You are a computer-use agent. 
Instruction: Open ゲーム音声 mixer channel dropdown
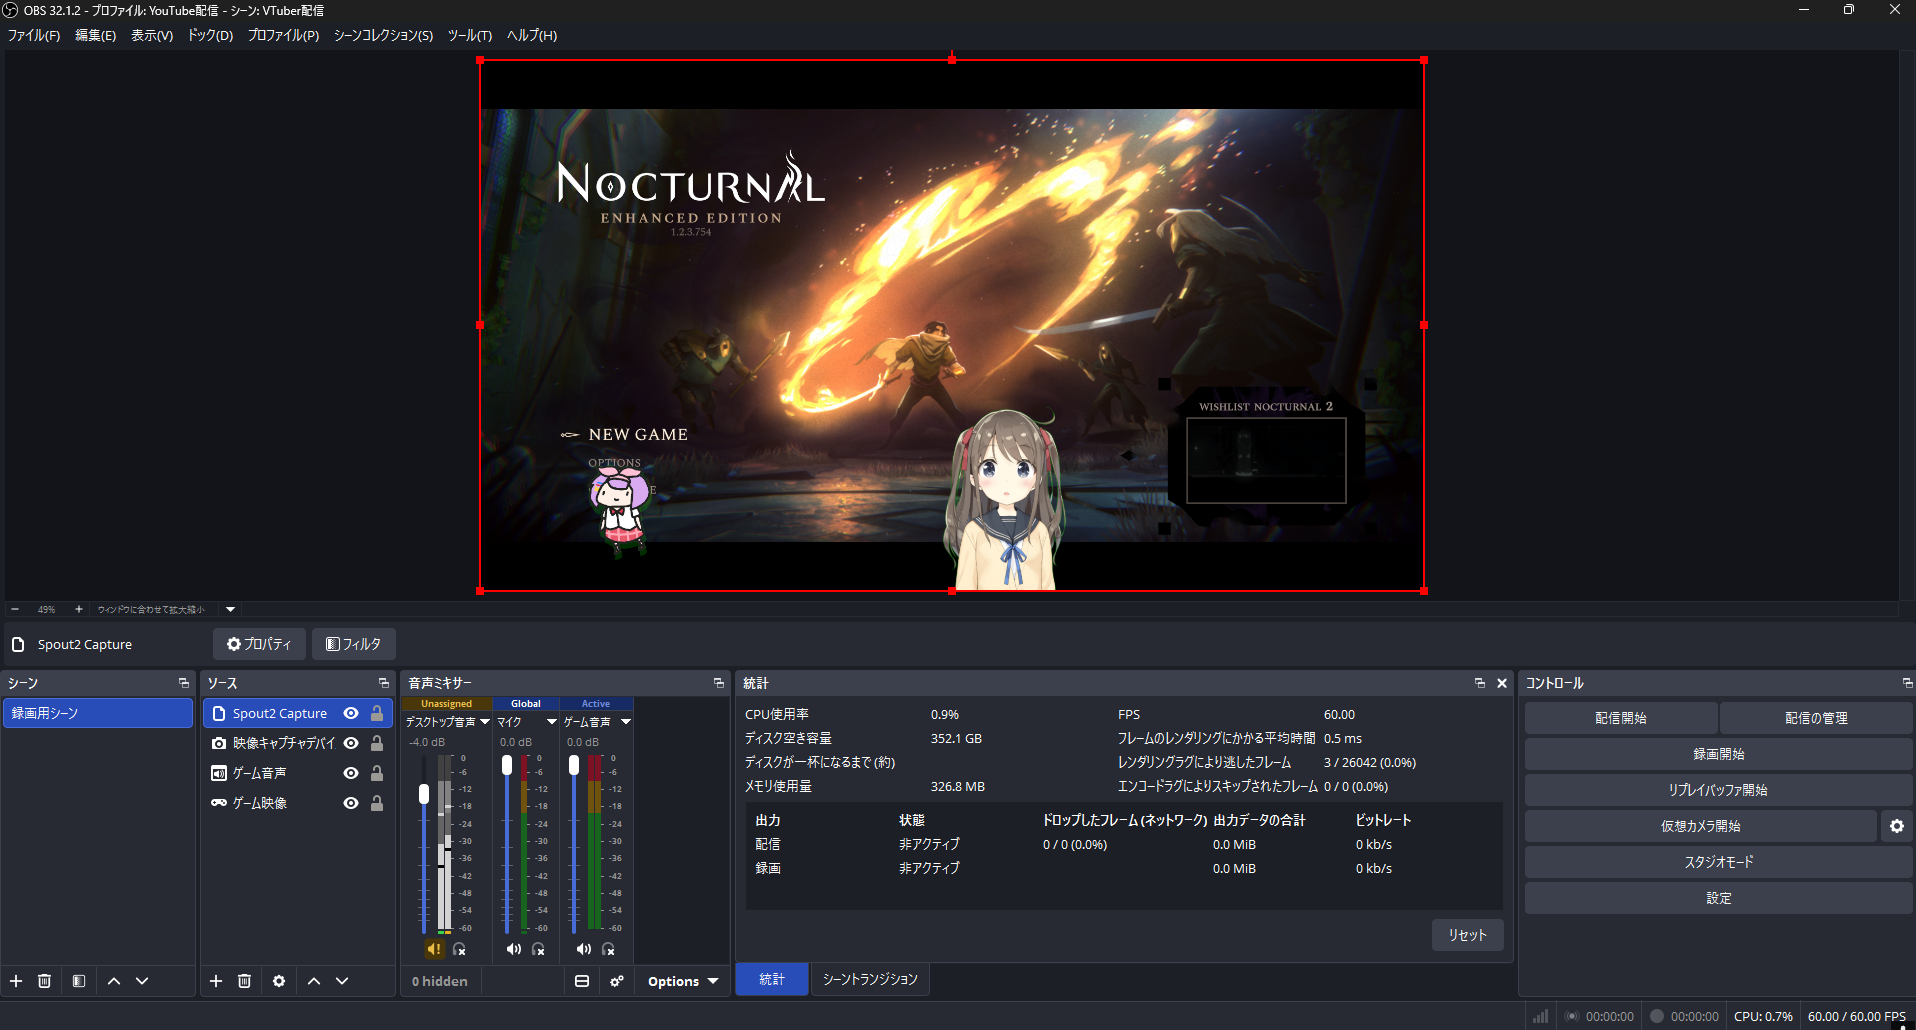pyautogui.click(x=626, y=722)
